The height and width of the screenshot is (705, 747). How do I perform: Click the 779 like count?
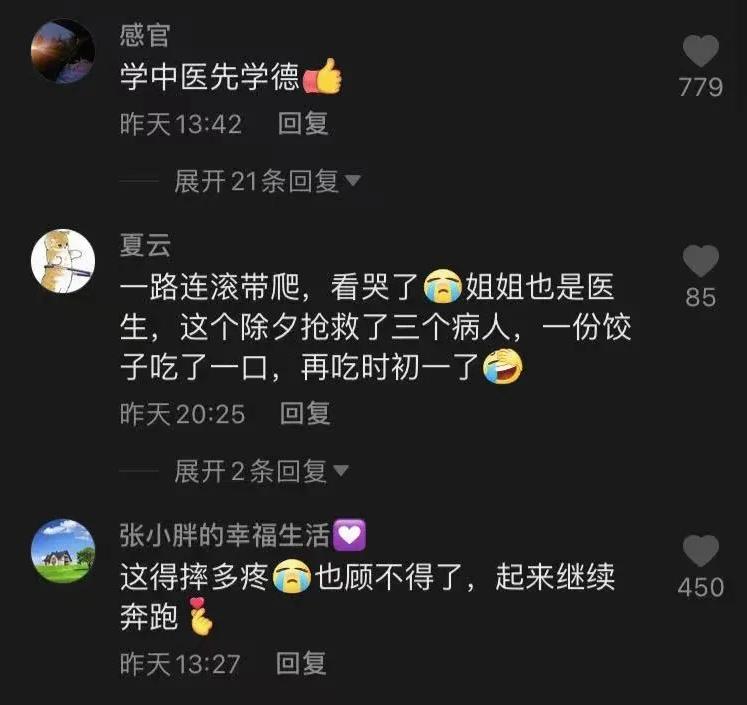tap(701, 87)
